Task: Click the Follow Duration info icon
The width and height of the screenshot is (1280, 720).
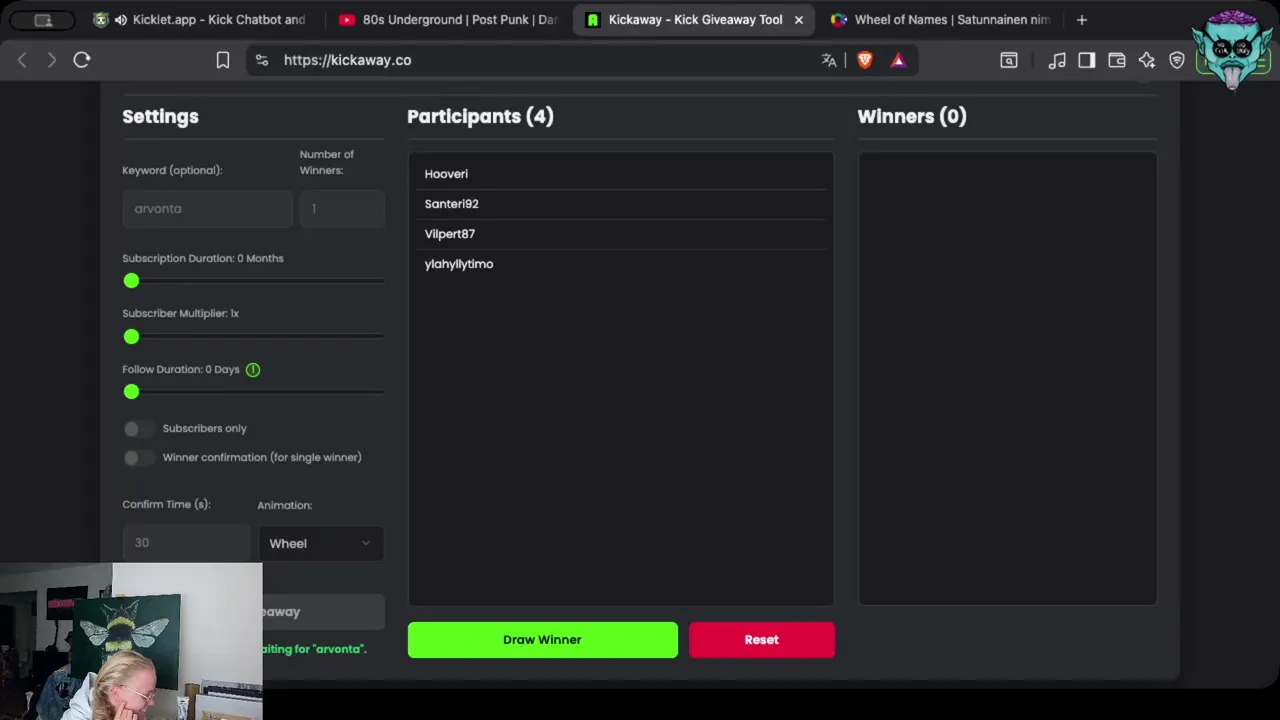Action: click(x=253, y=370)
